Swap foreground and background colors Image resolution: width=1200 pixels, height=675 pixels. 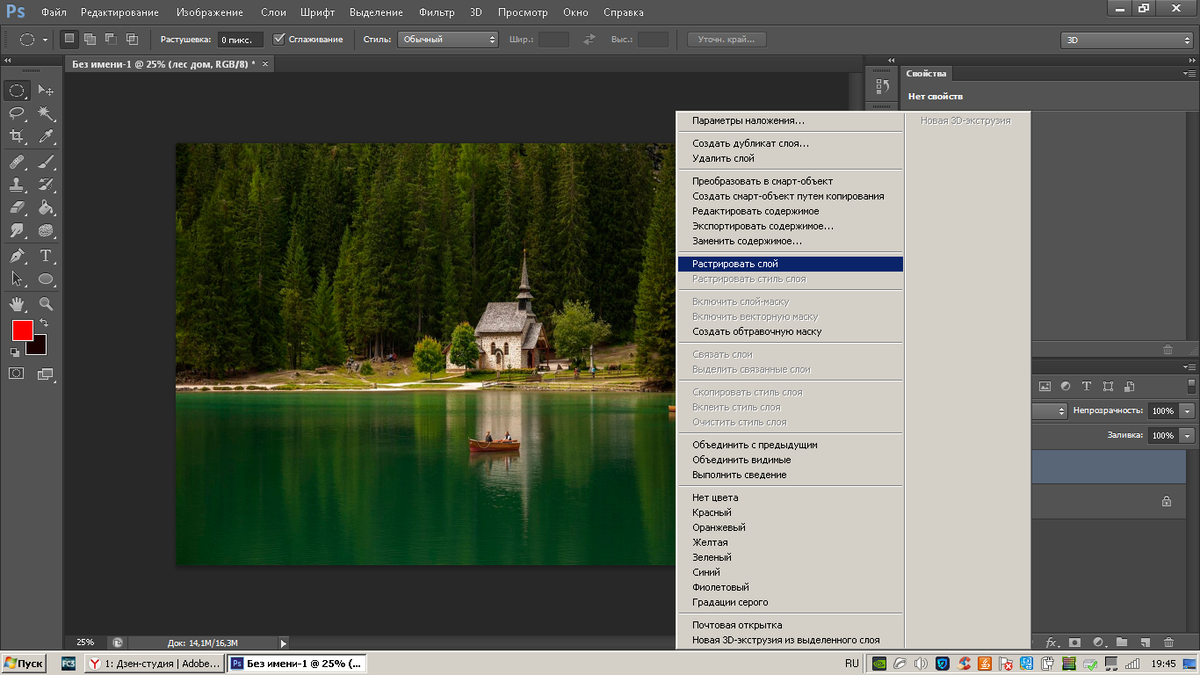point(43,324)
